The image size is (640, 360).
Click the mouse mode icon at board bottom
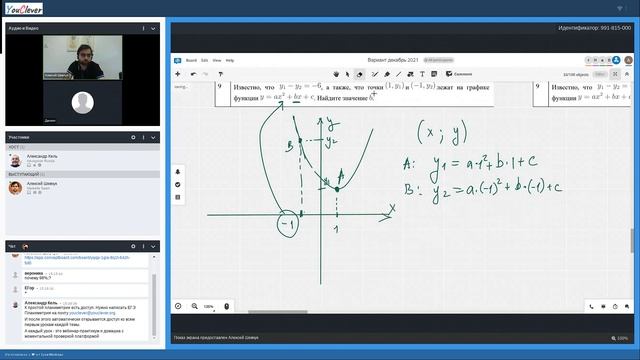[227, 306]
